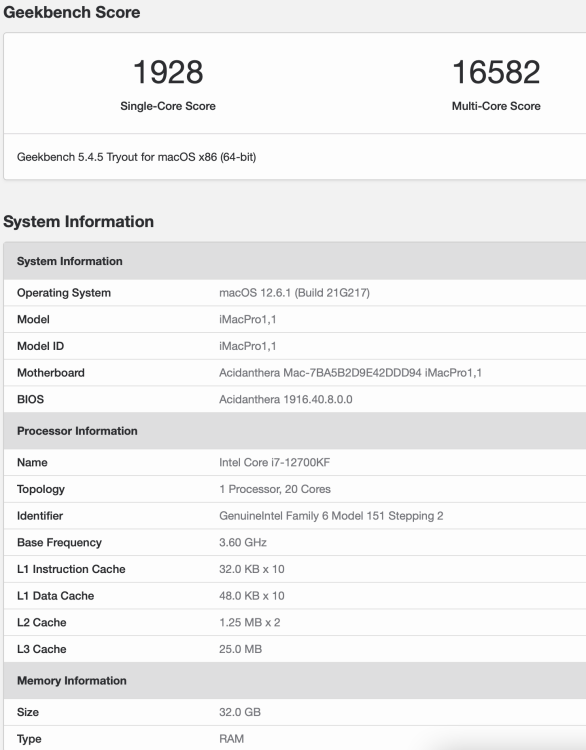Click the BIOS version 1916.40.8.0.0 value
Viewport: 586px width, 750px height.
[286, 399]
